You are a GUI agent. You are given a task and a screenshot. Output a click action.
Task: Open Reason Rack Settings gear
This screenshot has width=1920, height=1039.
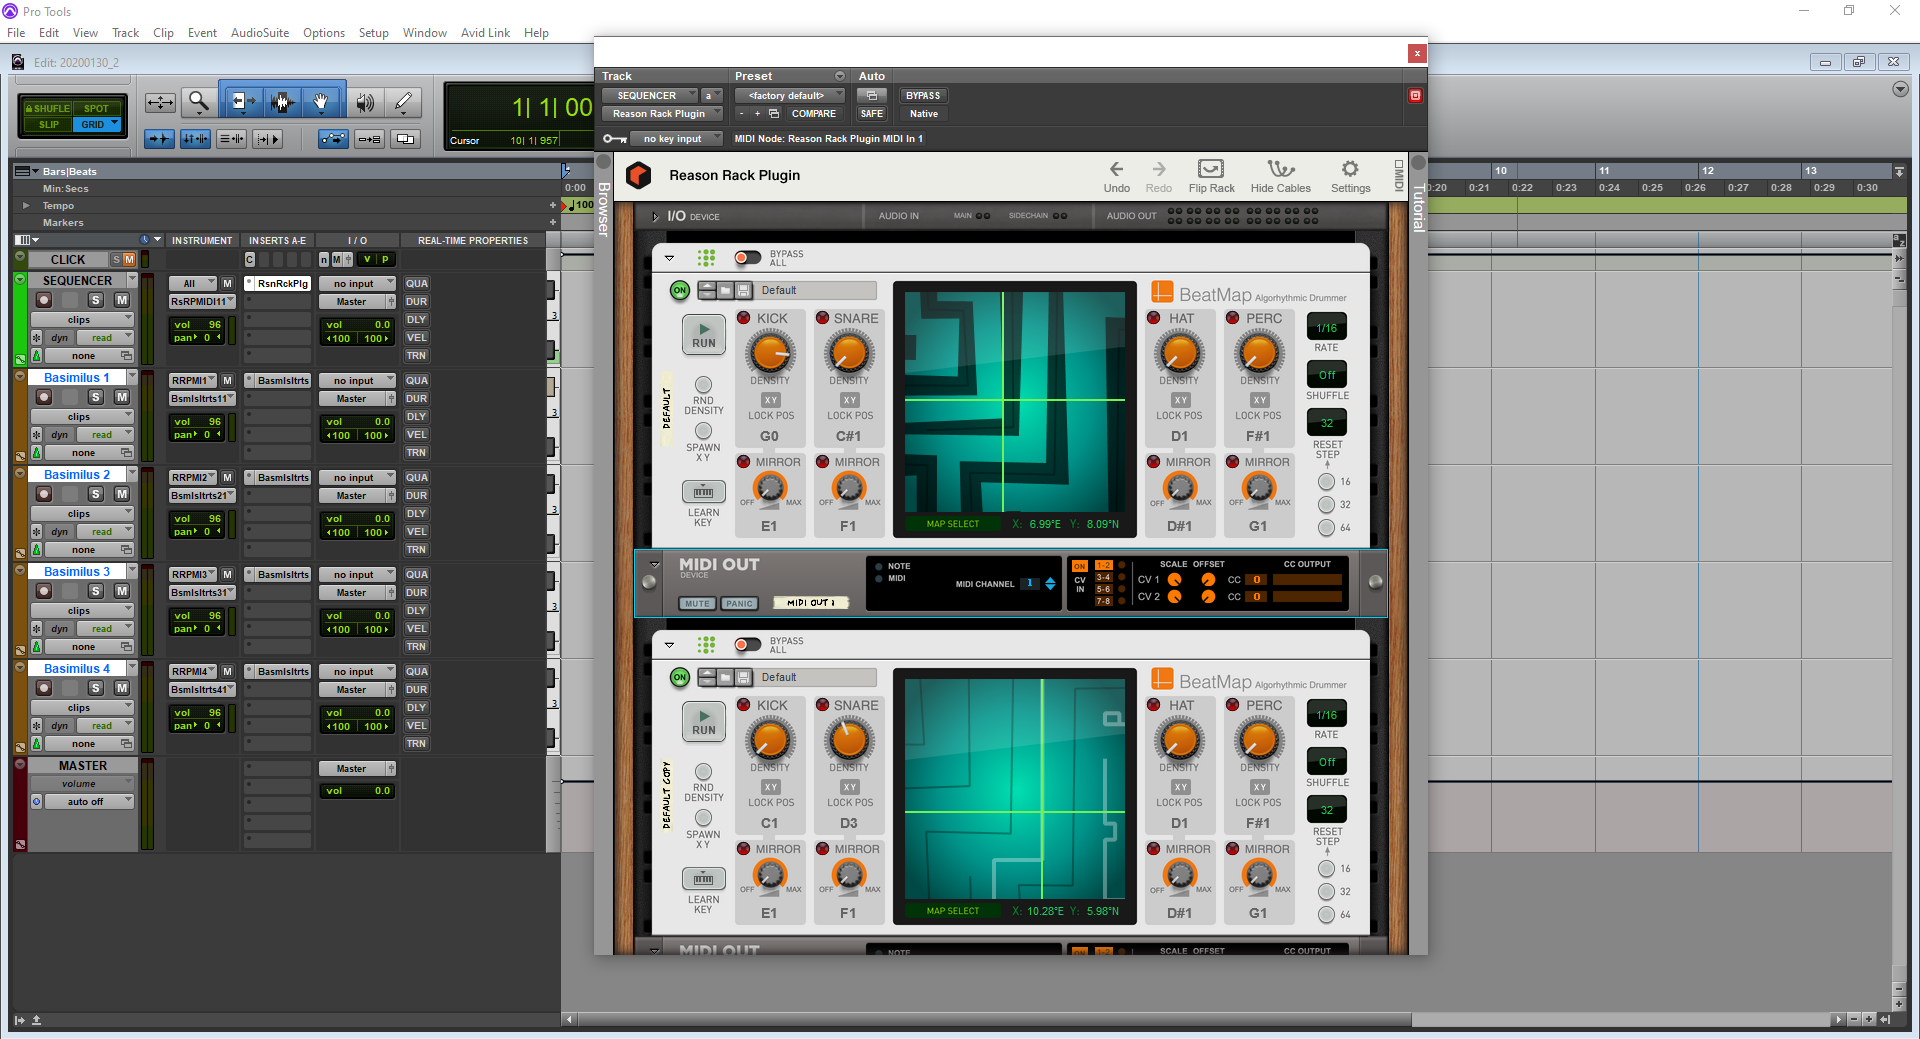pos(1350,175)
